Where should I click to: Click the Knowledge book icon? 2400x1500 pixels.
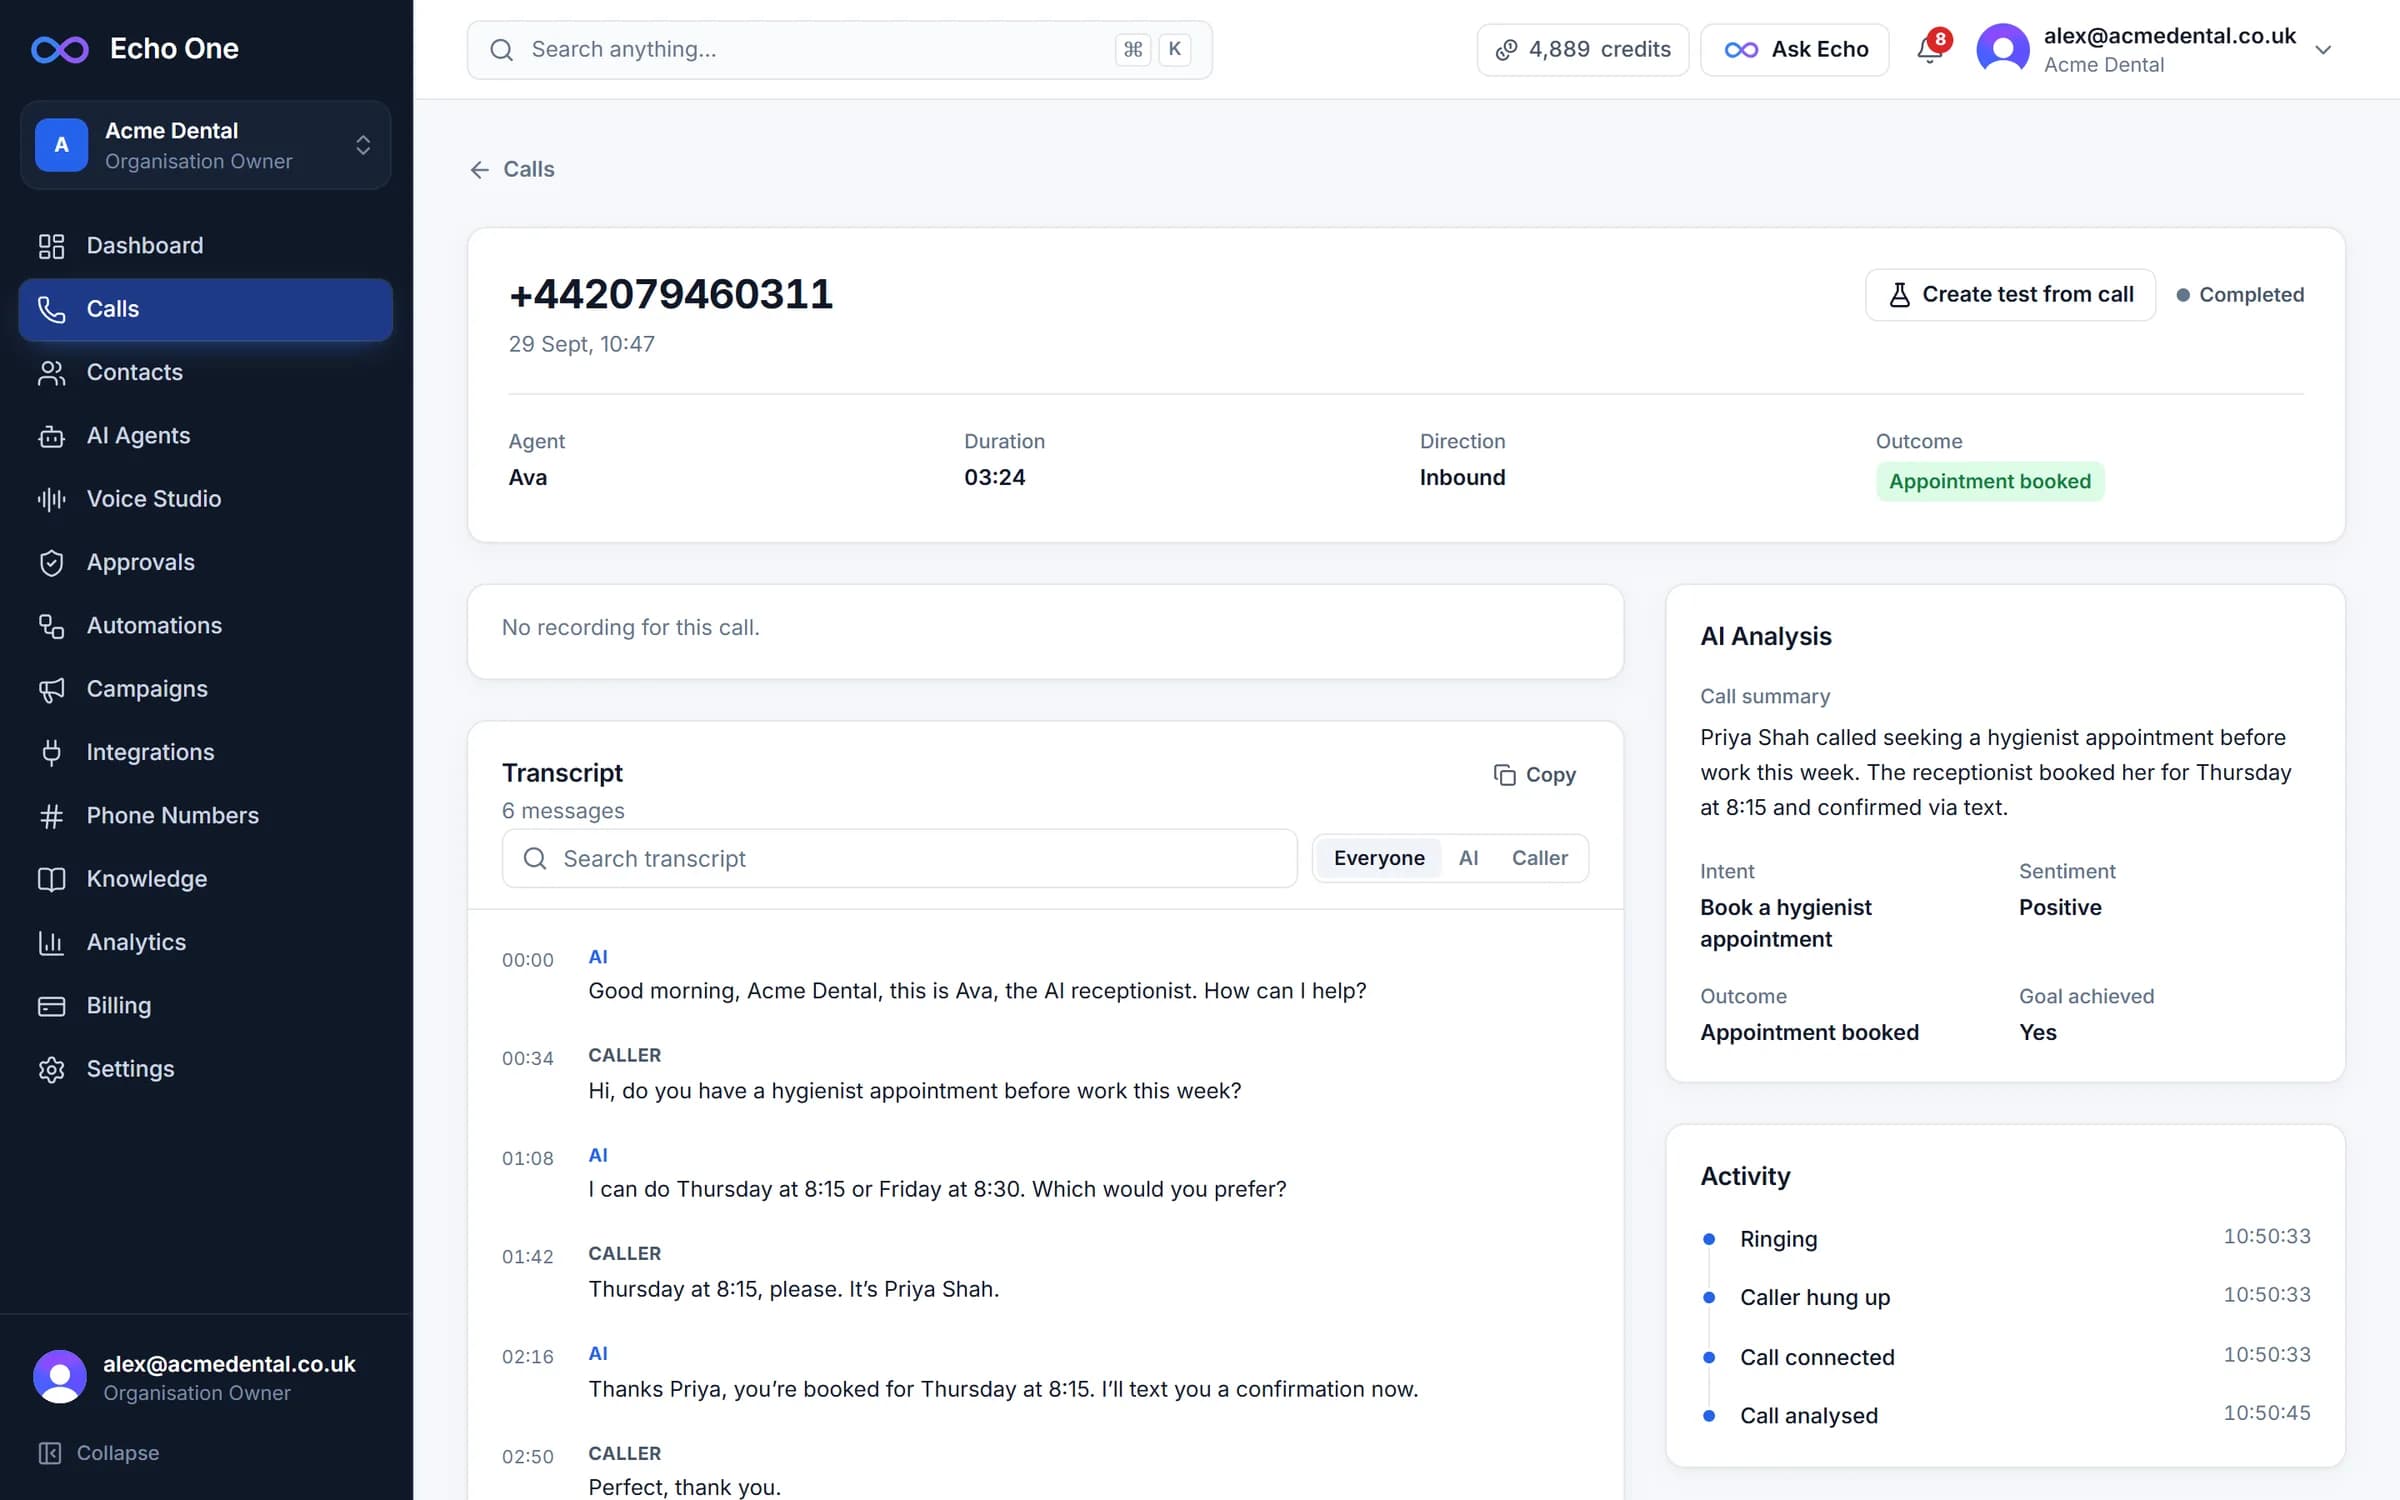[x=51, y=879]
